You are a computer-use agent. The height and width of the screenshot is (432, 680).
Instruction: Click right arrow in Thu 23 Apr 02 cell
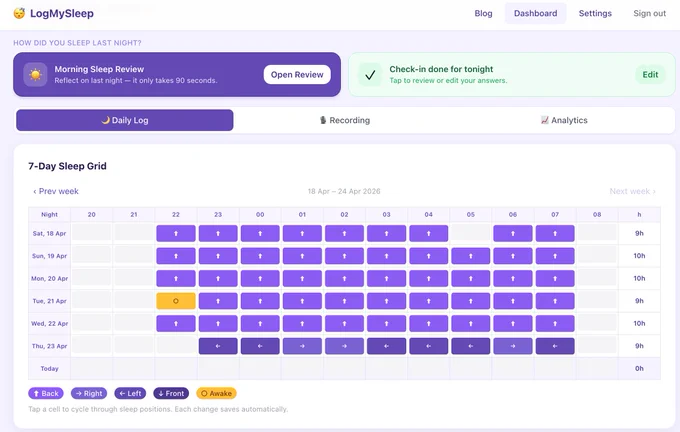[x=344, y=346]
